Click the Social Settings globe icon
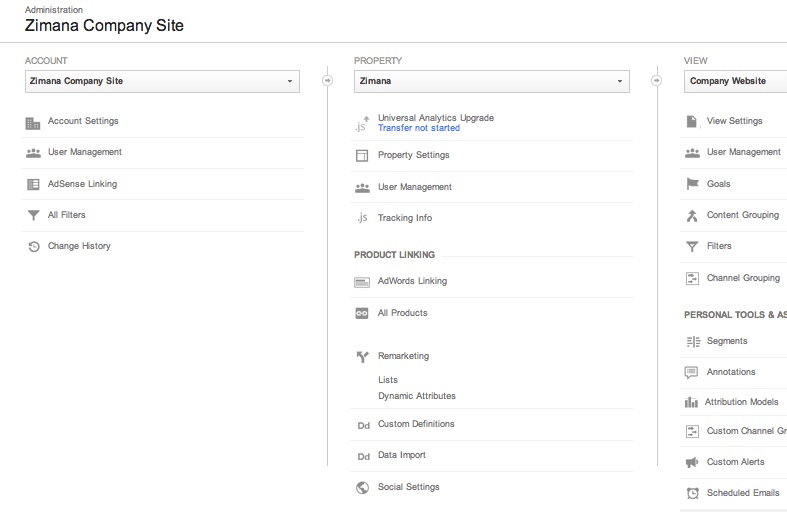Image resolution: width=787 pixels, height=512 pixels. [362, 487]
